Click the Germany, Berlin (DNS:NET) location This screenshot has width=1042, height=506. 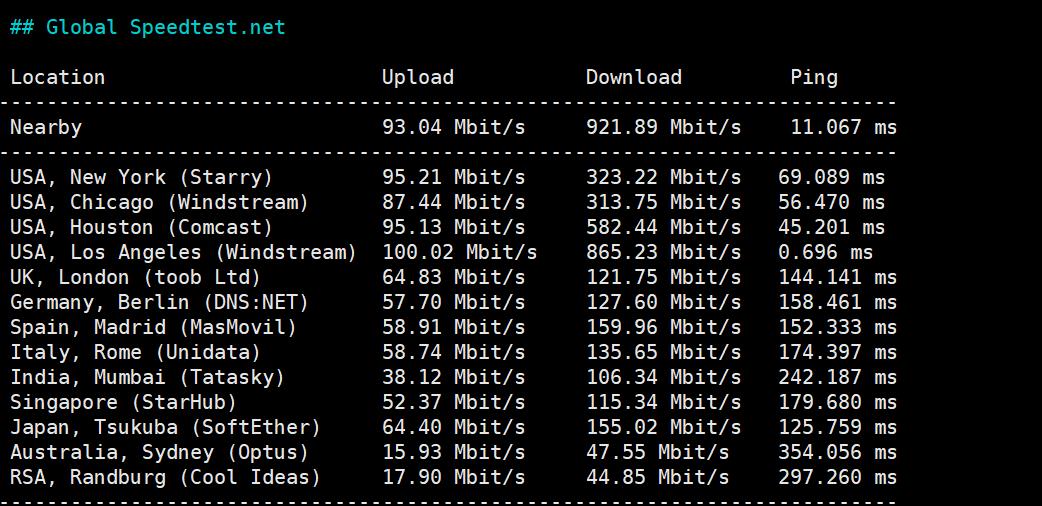[x=159, y=302]
